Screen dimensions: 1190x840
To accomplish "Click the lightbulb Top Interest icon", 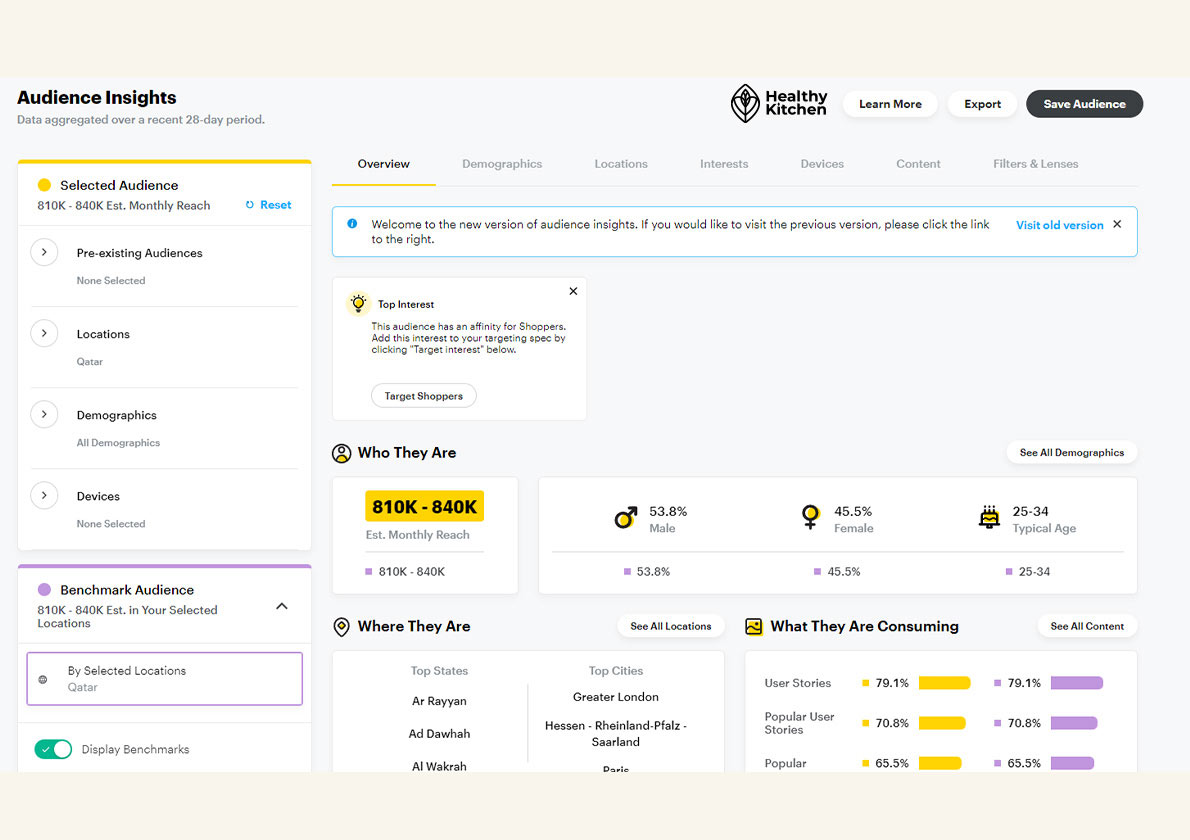I will (358, 304).
